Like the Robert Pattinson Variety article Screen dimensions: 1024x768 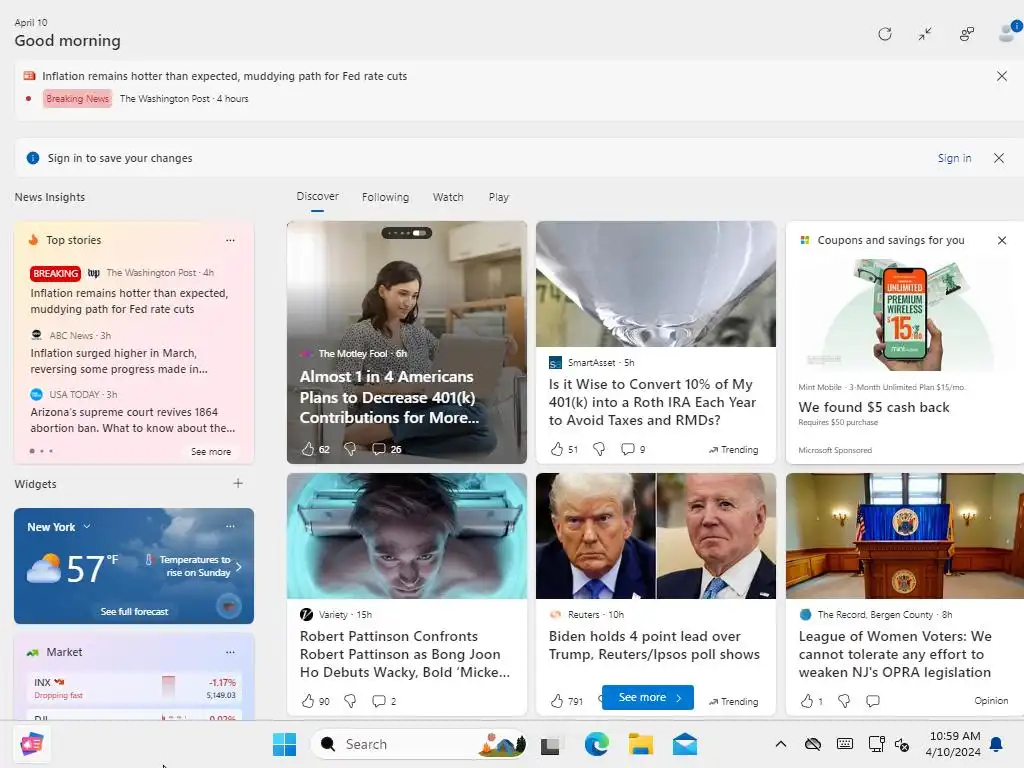308,701
